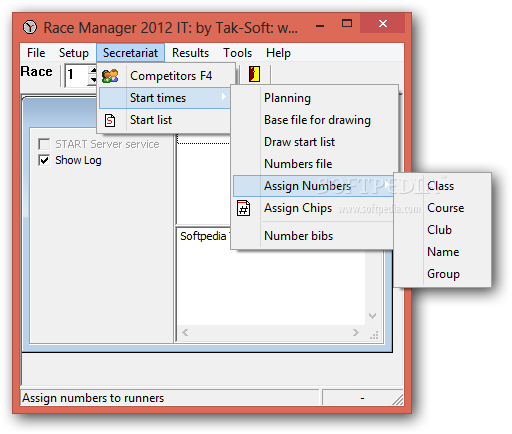Screen dimensions: 512x434
Task: Open the Setup menu
Action: click(74, 53)
